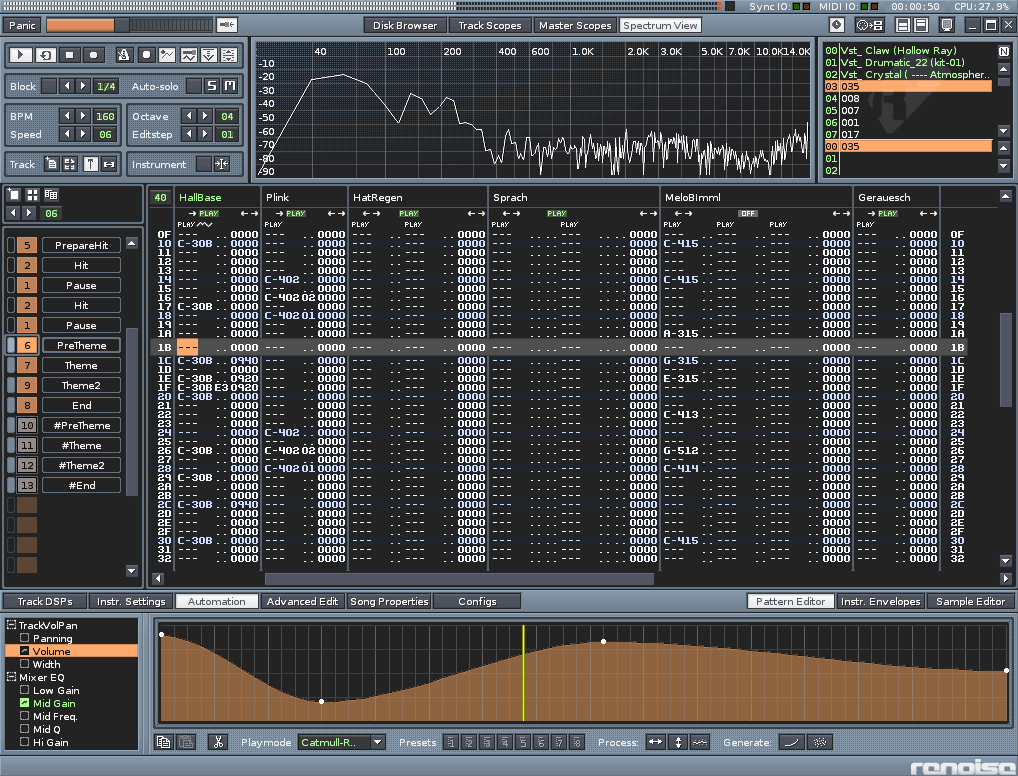Click the Panic button
The height and width of the screenshot is (776, 1018).
tap(22, 24)
